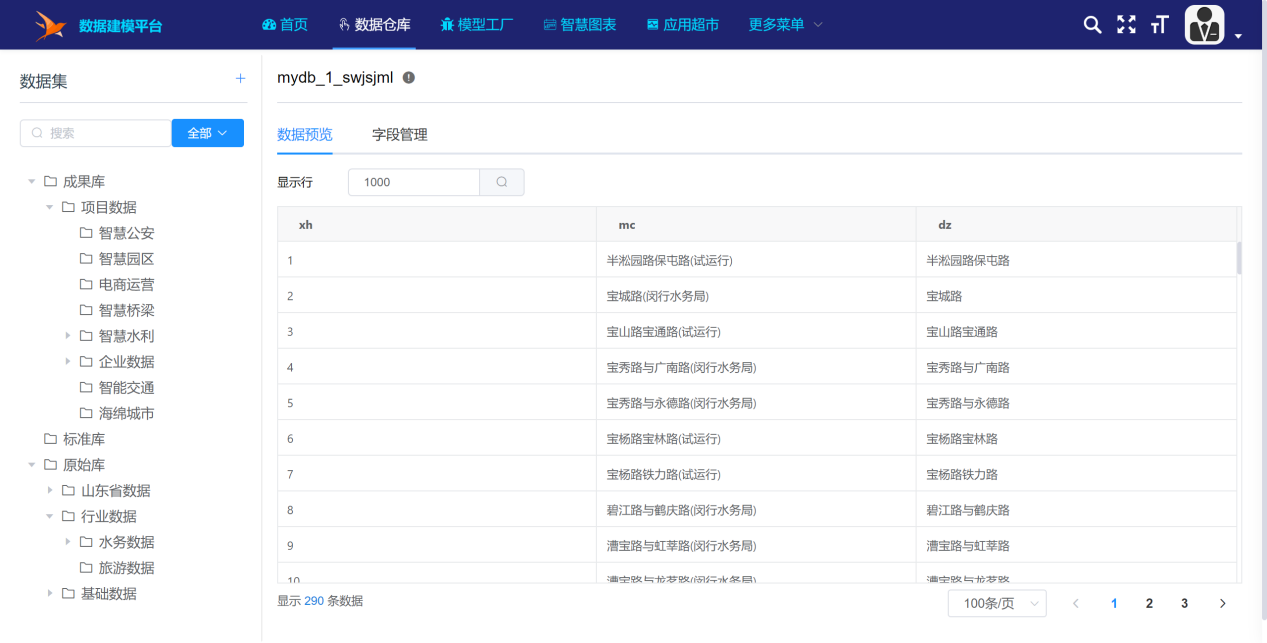1267x643 pixels.
Task: Select the 旅游数据 folder
Action: point(126,568)
